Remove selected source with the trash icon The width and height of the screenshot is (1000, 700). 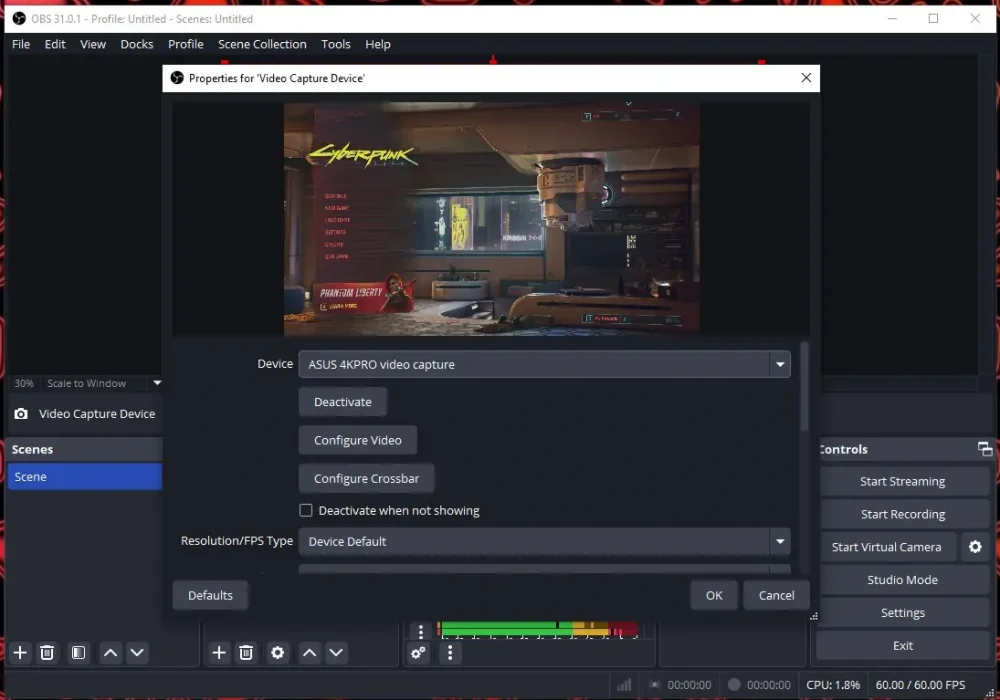click(x=246, y=652)
